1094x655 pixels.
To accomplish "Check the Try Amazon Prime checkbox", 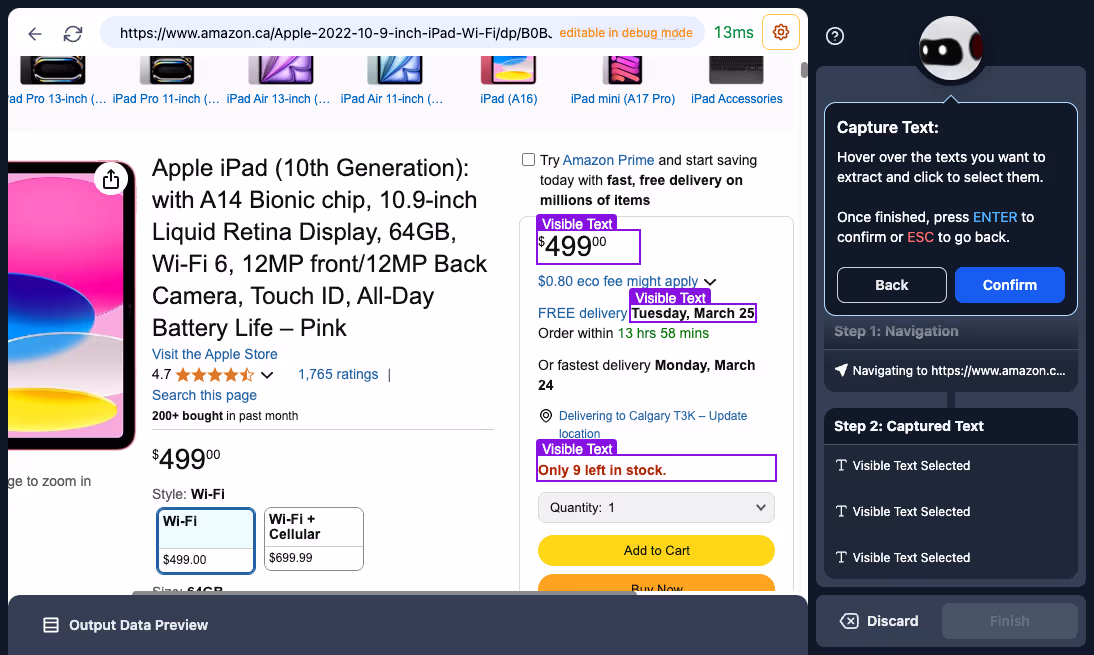I will [528, 159].
